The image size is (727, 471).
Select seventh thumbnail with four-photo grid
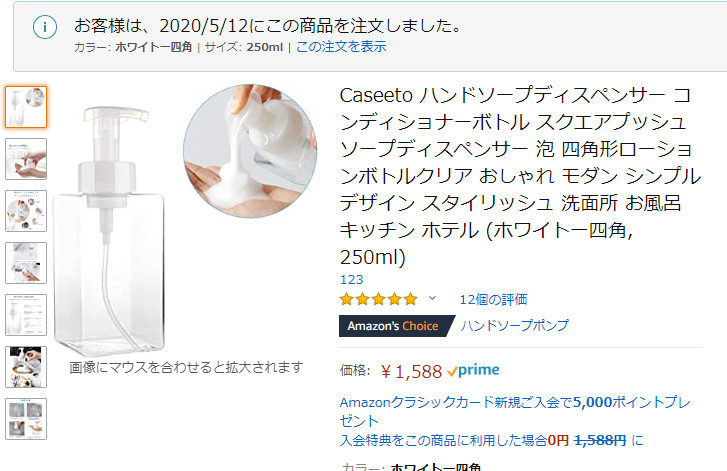(26, 419)
